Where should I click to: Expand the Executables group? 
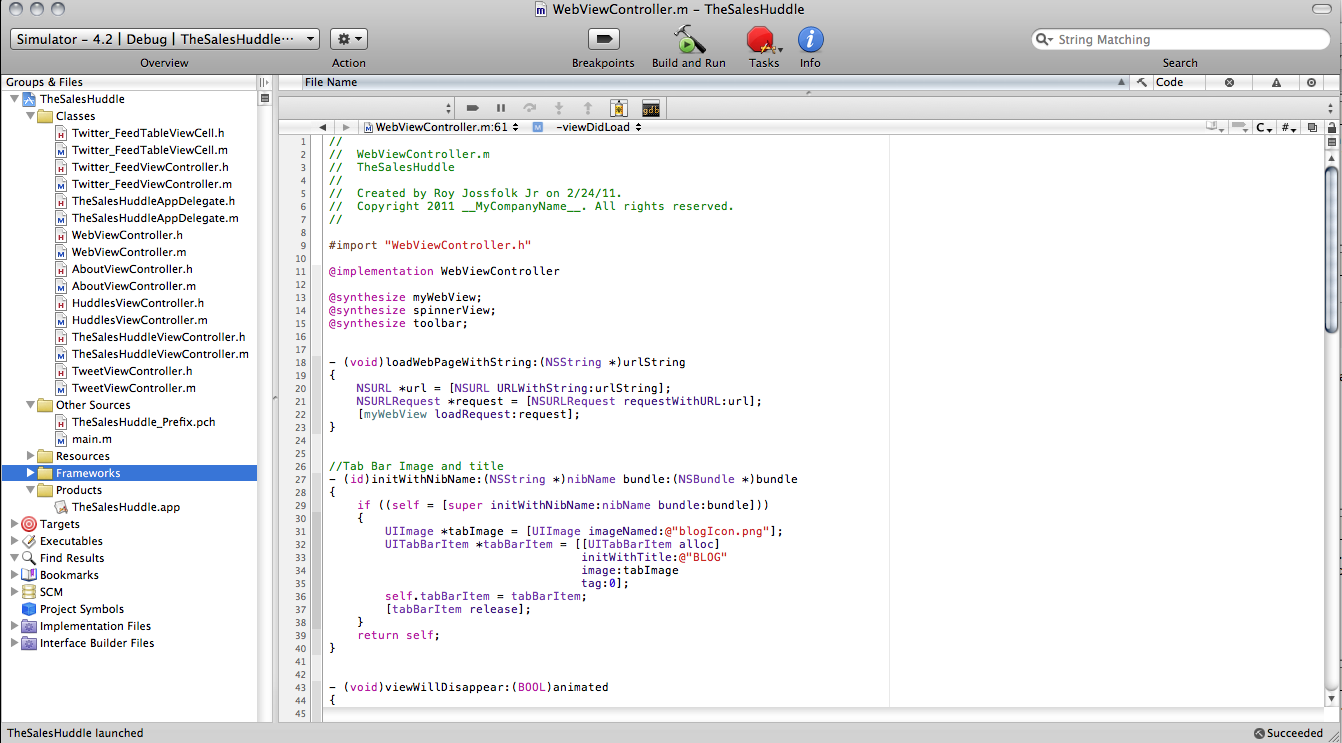pyautogui.click(x=14, y=541)
